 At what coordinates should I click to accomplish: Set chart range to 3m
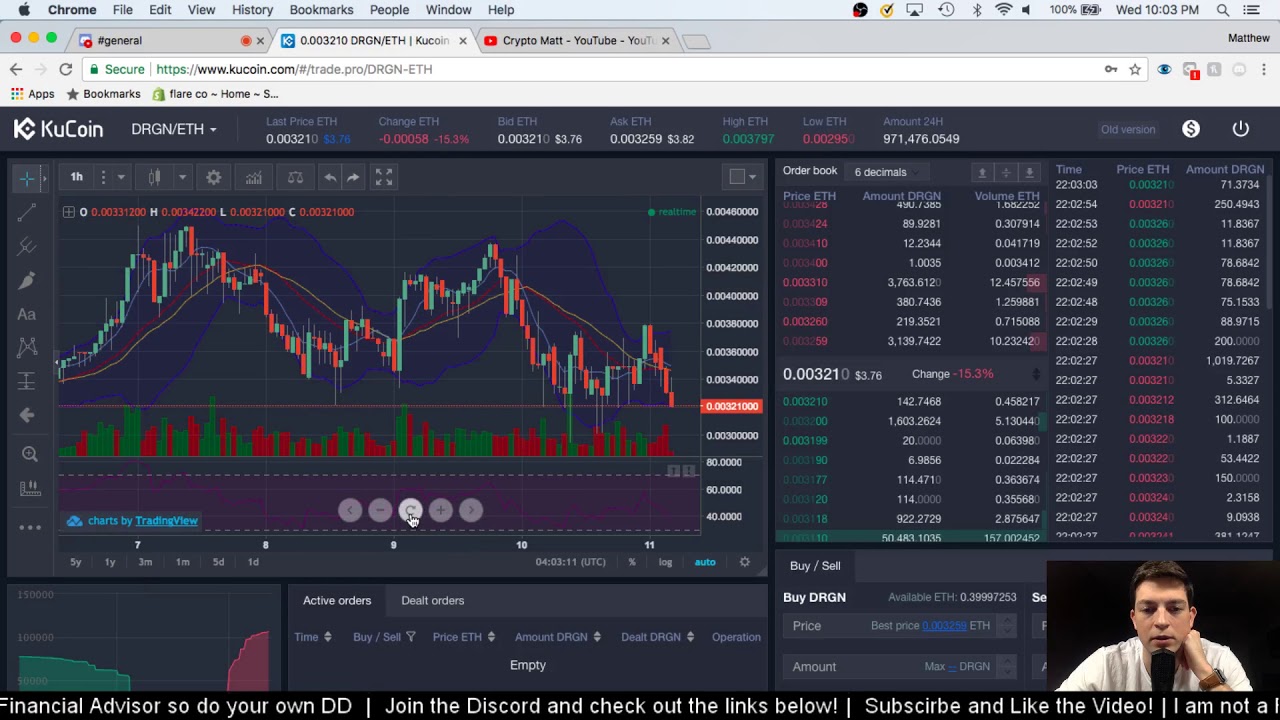pos(146,562)
